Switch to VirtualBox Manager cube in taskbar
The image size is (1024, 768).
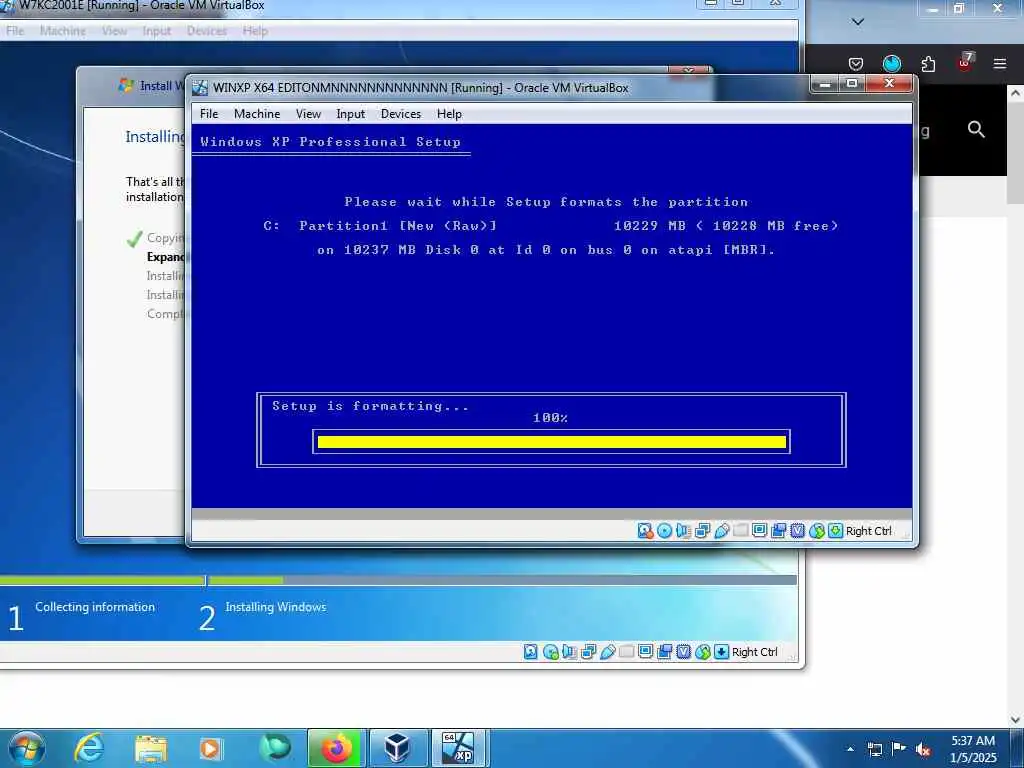click(x=397, y=749)
